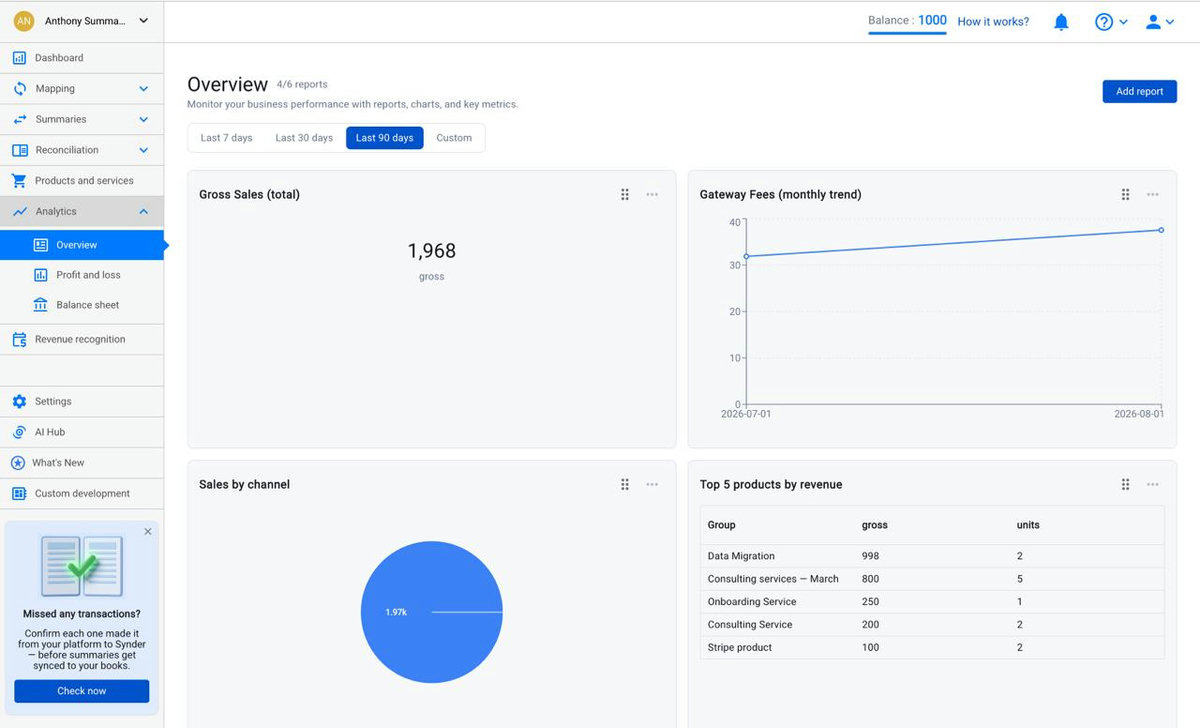Open Top 5 products more options

pyautogui.click(x=1153, y=485)
